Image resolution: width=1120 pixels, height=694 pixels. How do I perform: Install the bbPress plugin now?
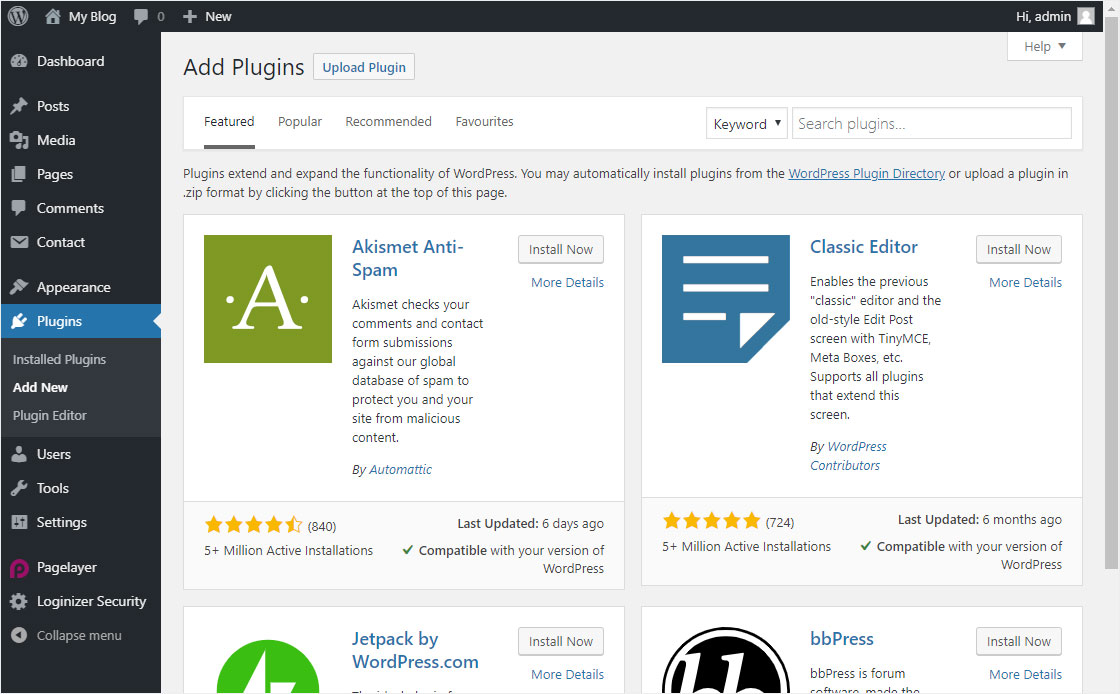pos(1019,641)
